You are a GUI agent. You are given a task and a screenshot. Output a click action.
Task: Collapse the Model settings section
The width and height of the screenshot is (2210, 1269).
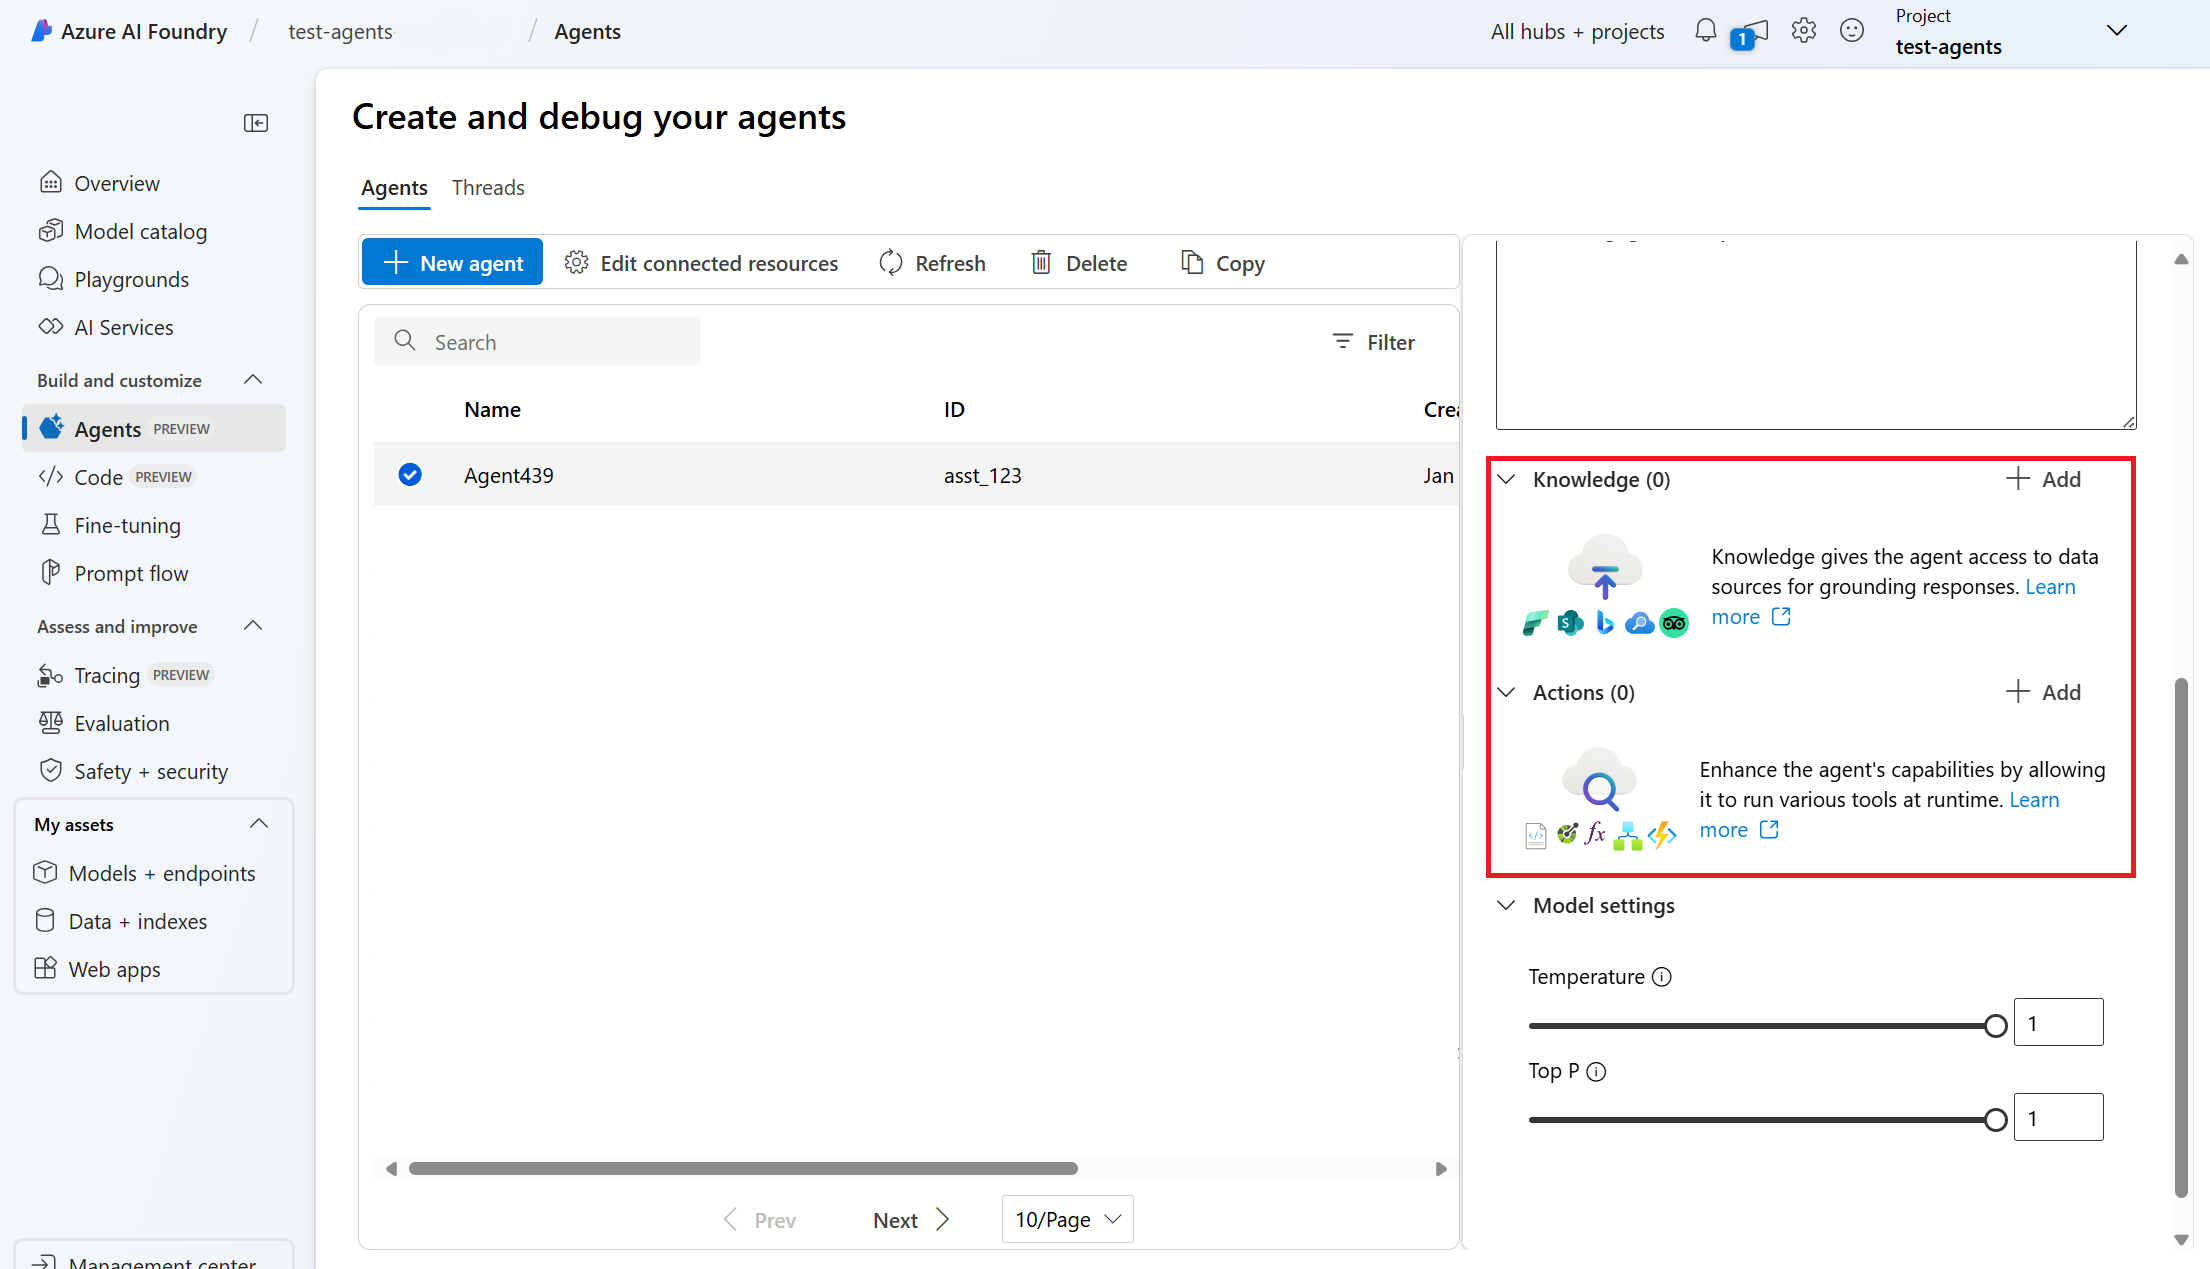point(1506,905)
